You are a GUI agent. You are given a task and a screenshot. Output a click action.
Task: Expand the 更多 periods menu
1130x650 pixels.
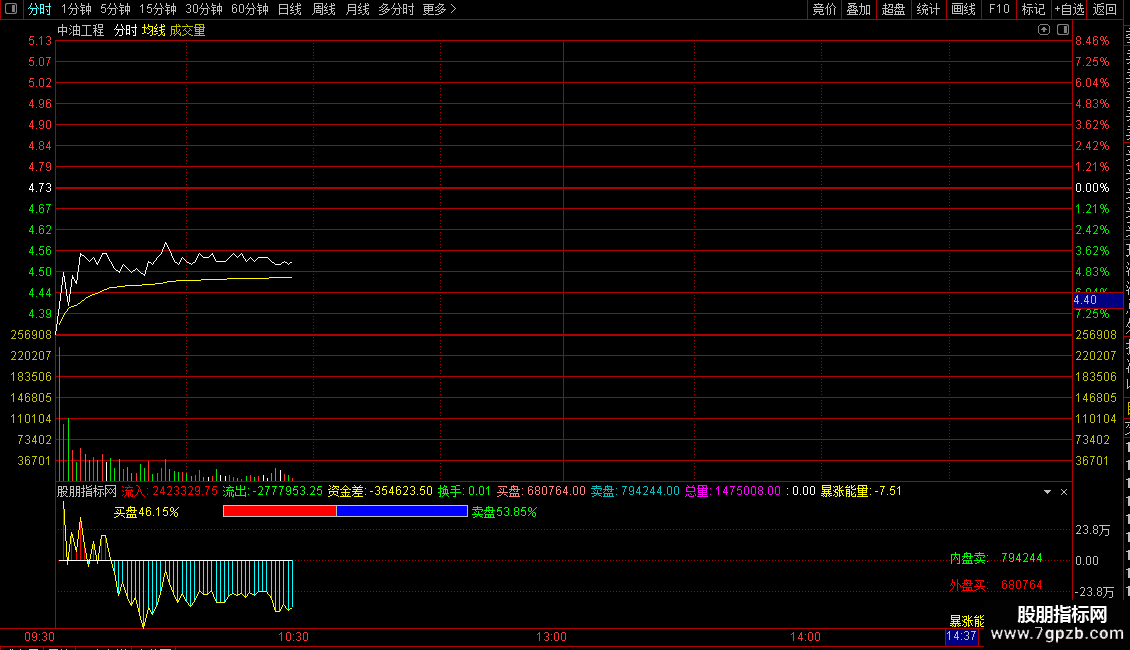439,9
